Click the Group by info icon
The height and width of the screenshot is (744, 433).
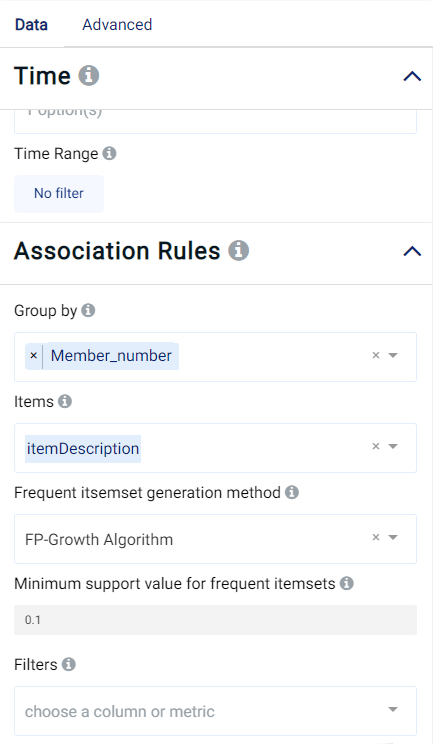coord(88,310)
